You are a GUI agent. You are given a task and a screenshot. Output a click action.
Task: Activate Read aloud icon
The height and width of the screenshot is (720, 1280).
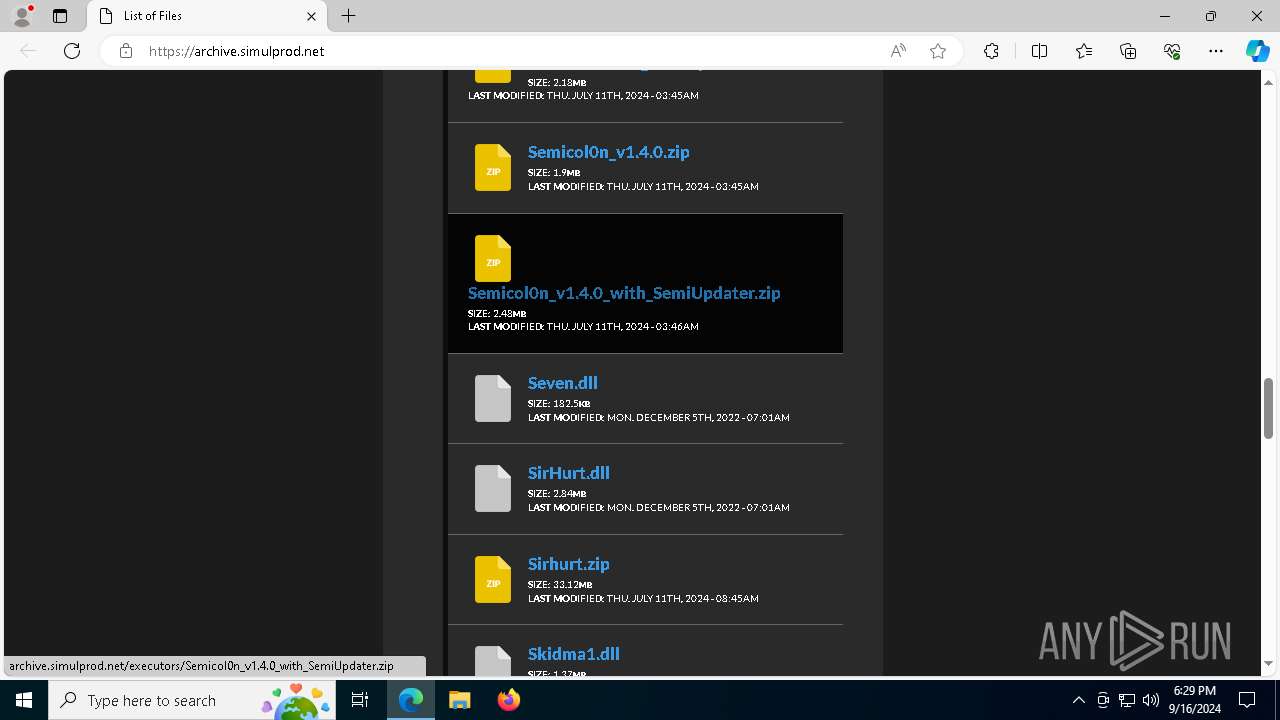point(898,51)
